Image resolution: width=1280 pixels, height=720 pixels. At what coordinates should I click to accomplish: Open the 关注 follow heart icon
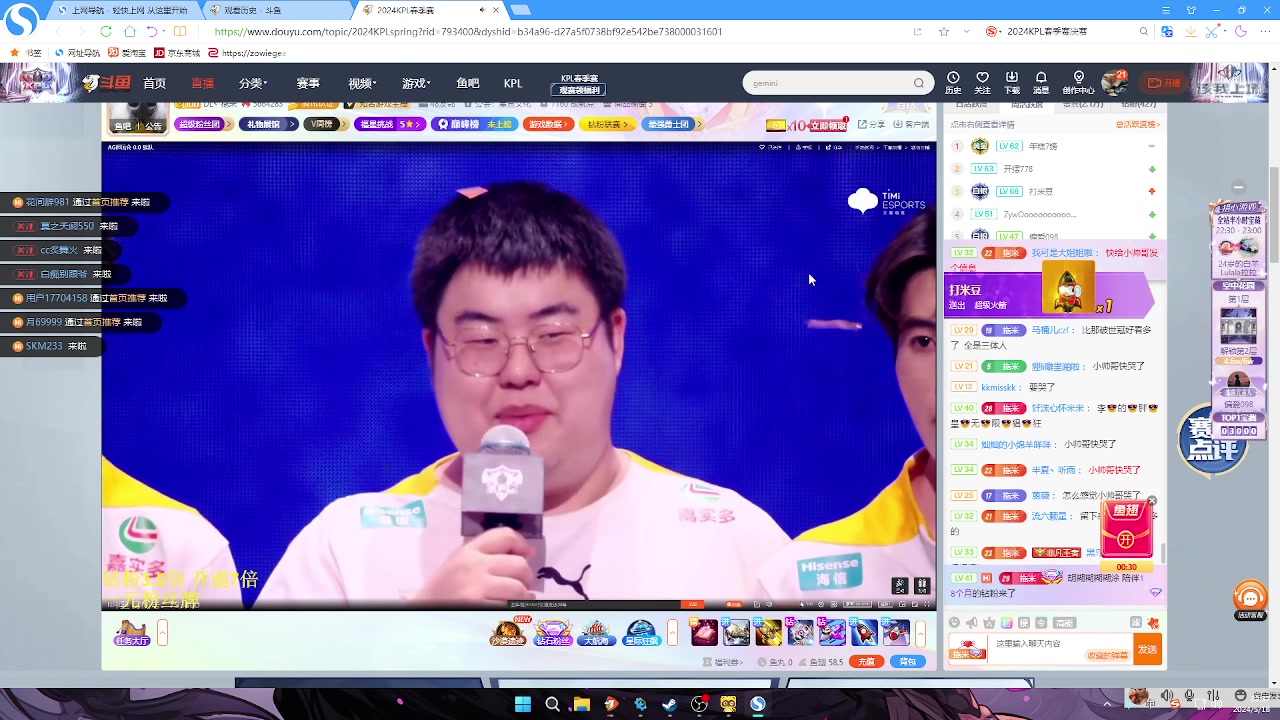pos(982,82)
